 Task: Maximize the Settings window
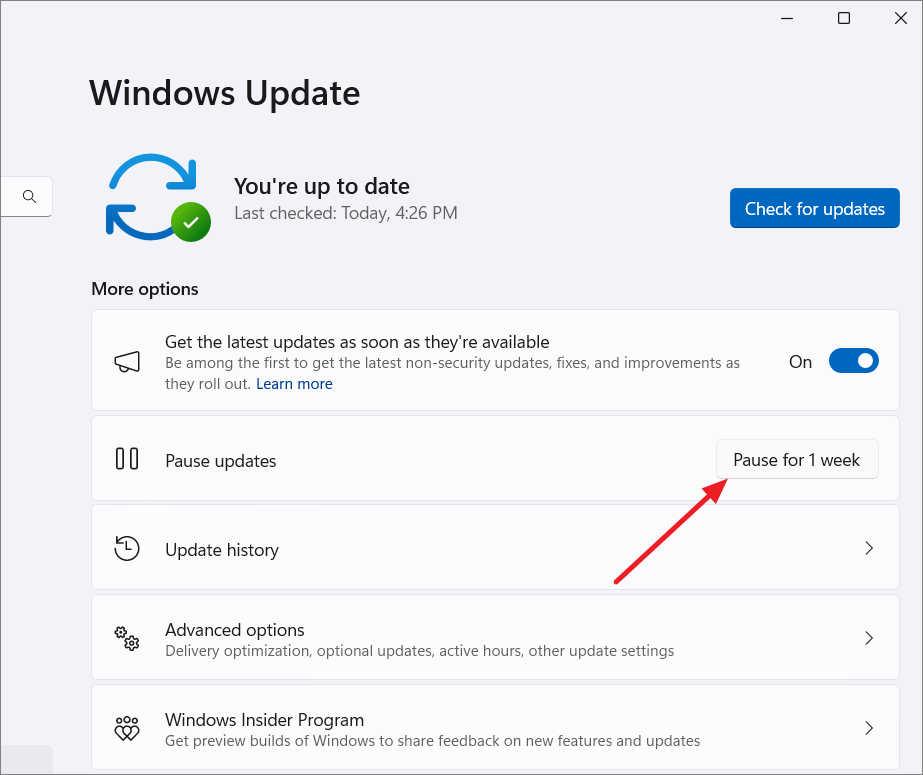844,18
